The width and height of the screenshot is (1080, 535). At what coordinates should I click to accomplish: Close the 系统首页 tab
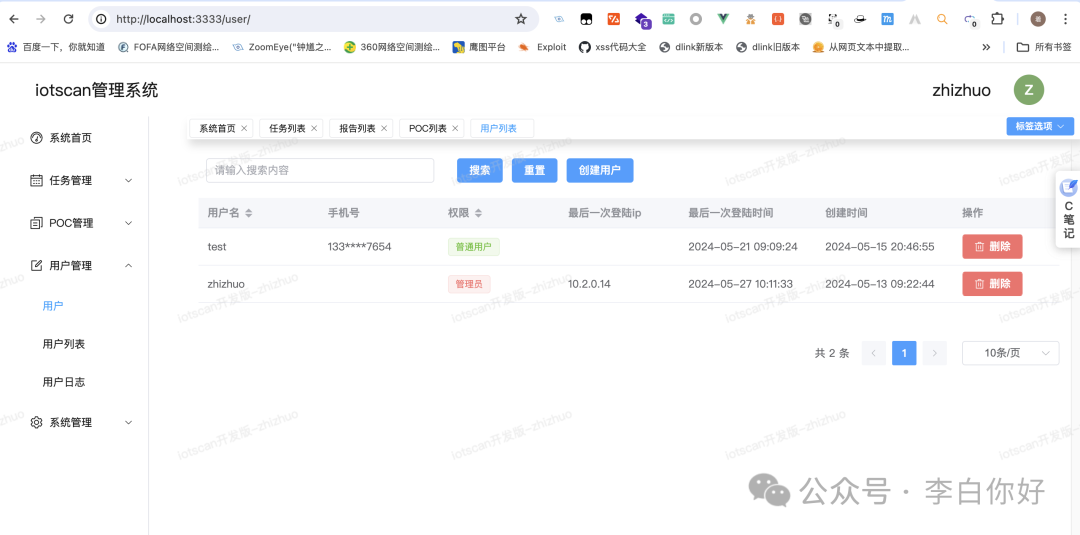pos(244,128)
